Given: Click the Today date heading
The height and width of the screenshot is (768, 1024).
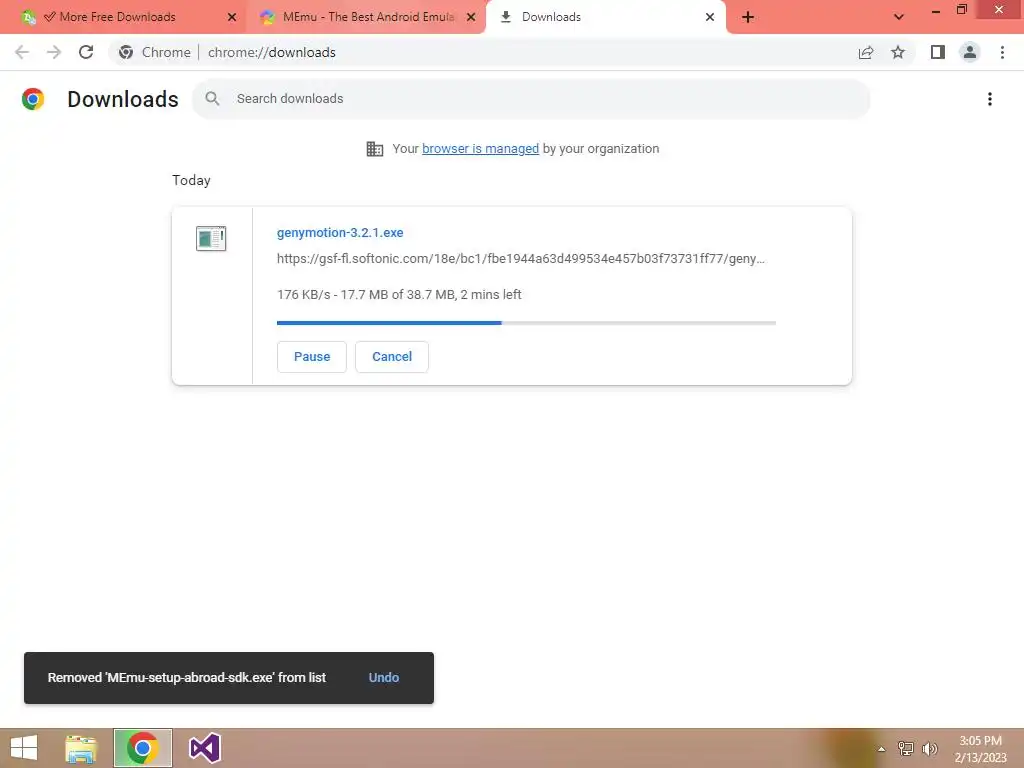Looking at the screenshot, I should click(191, 180).
